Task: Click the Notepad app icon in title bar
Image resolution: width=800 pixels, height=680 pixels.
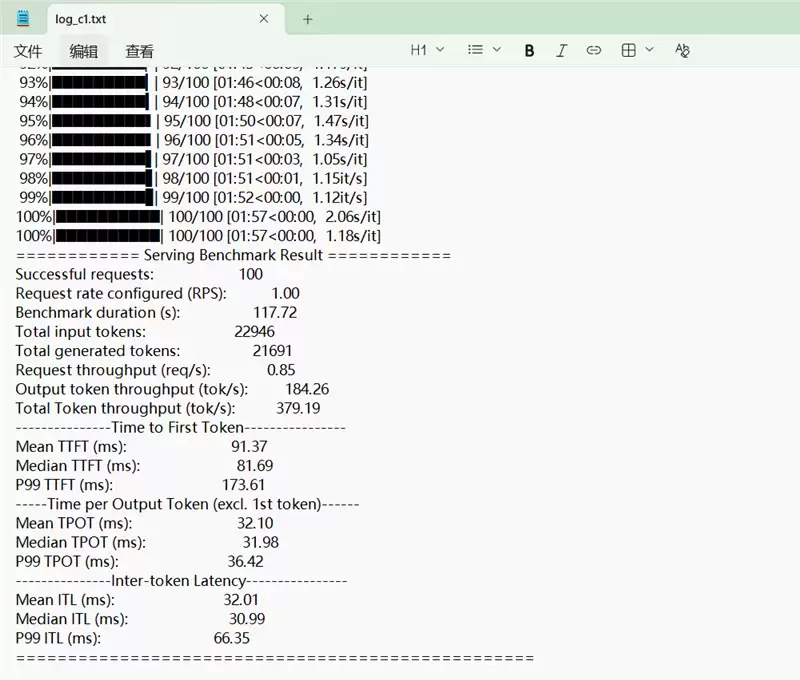Action: 23,18
